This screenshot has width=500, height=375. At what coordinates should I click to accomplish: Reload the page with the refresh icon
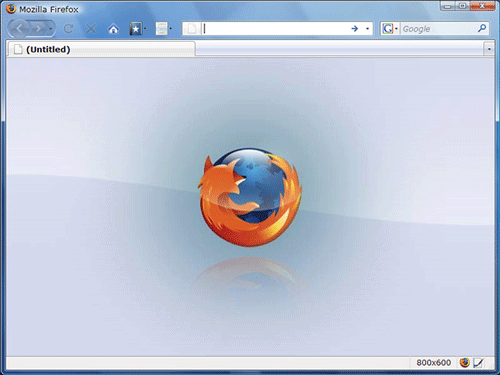(69, 29)
